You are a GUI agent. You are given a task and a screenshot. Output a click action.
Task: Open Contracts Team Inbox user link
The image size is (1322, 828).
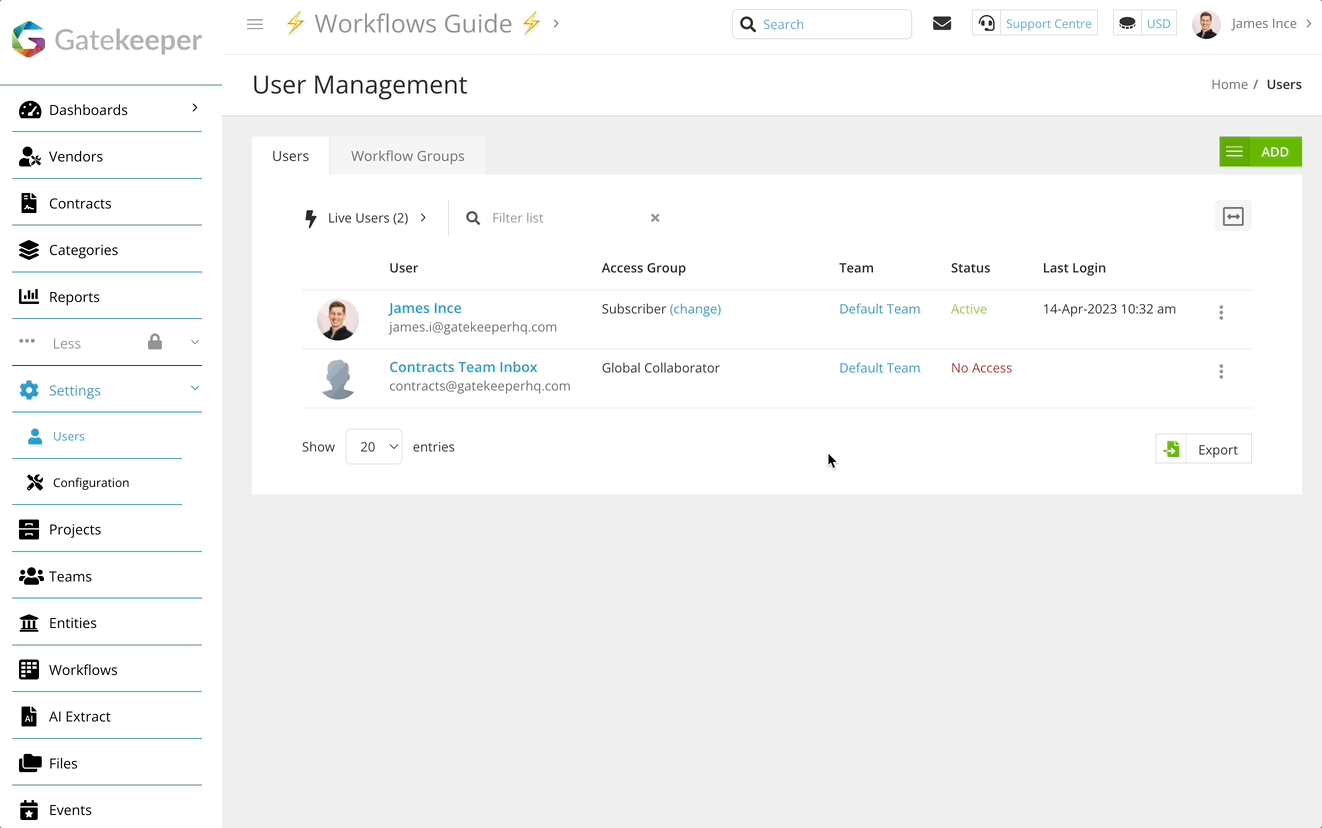[463, 367]
